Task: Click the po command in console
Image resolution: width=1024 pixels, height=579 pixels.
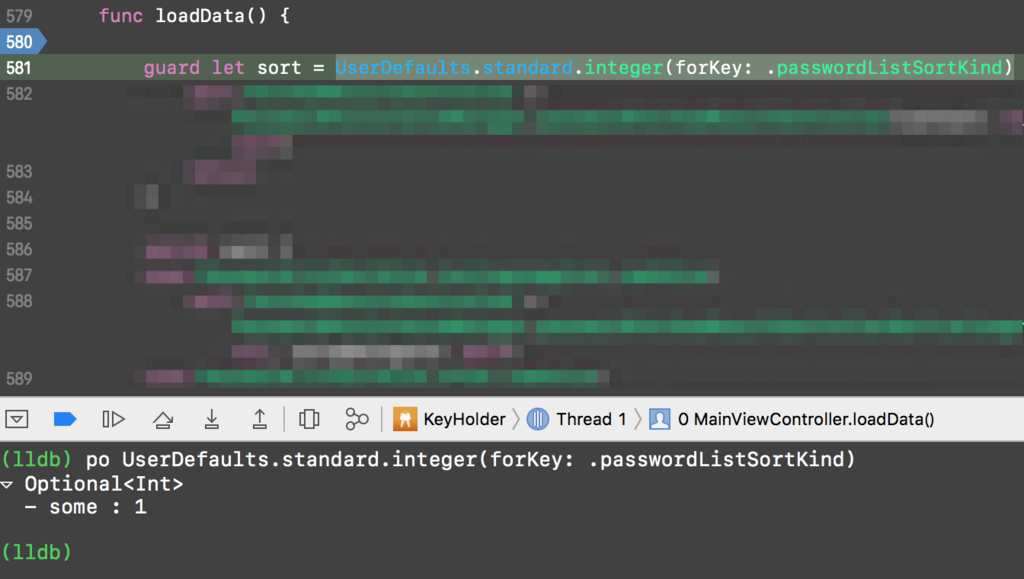Action: coord(470,460)
